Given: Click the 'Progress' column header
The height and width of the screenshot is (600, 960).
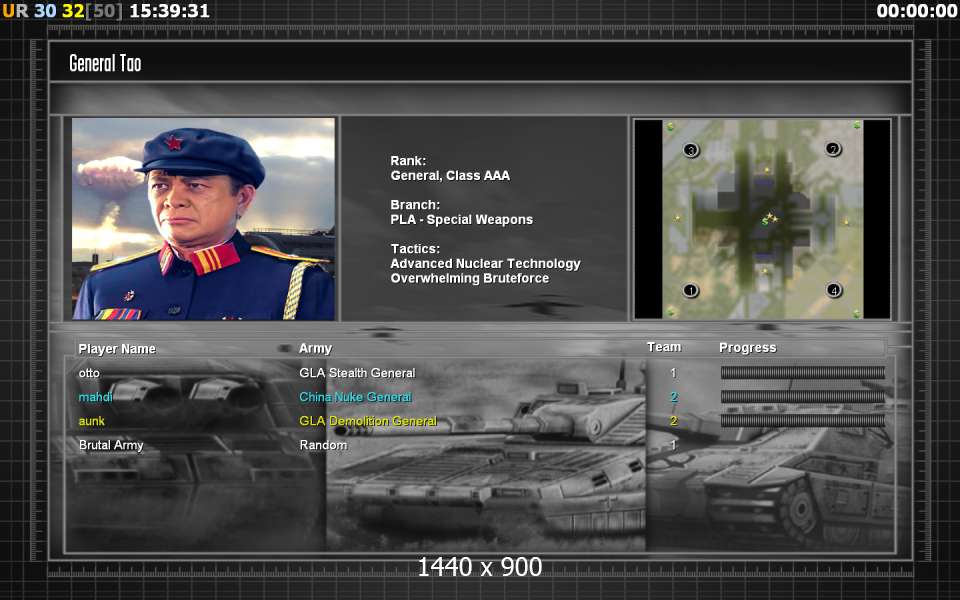Looking at the screenshot, I should pyautogui.click(x=748, y=348).
